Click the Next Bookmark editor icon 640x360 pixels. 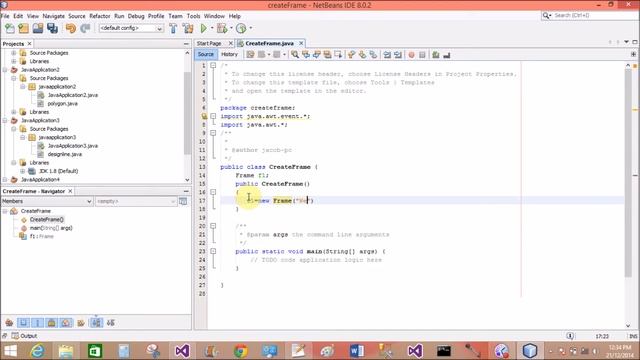pyautogui.click(x=362, y=55)
